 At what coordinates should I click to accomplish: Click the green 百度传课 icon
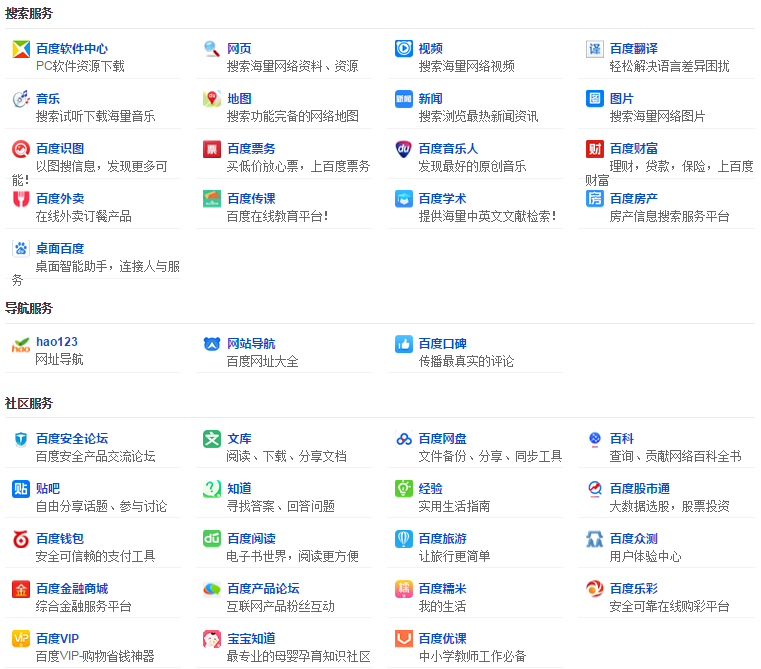click(212, 199)
